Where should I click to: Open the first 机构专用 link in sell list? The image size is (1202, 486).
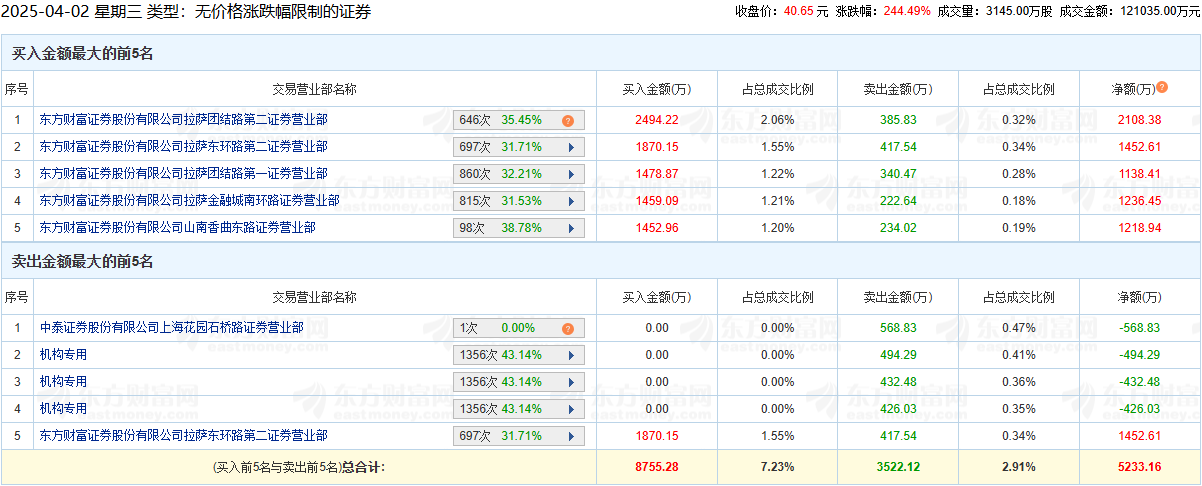tap(63, 355)
